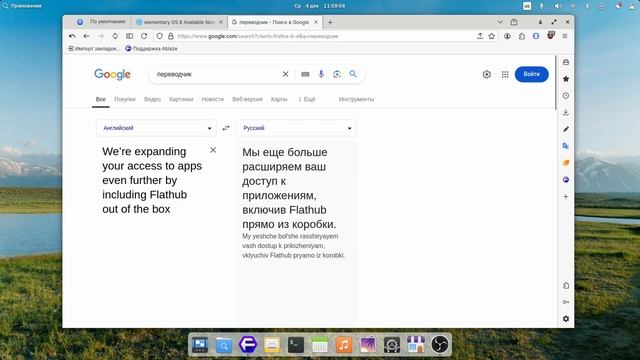
Task: Open Calendar from the dock
Action: point(320,345)
